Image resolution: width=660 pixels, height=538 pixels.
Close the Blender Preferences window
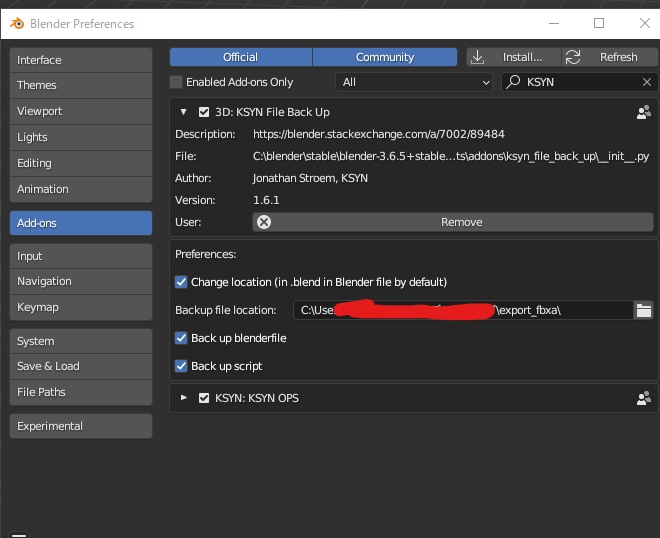(645, 23)
